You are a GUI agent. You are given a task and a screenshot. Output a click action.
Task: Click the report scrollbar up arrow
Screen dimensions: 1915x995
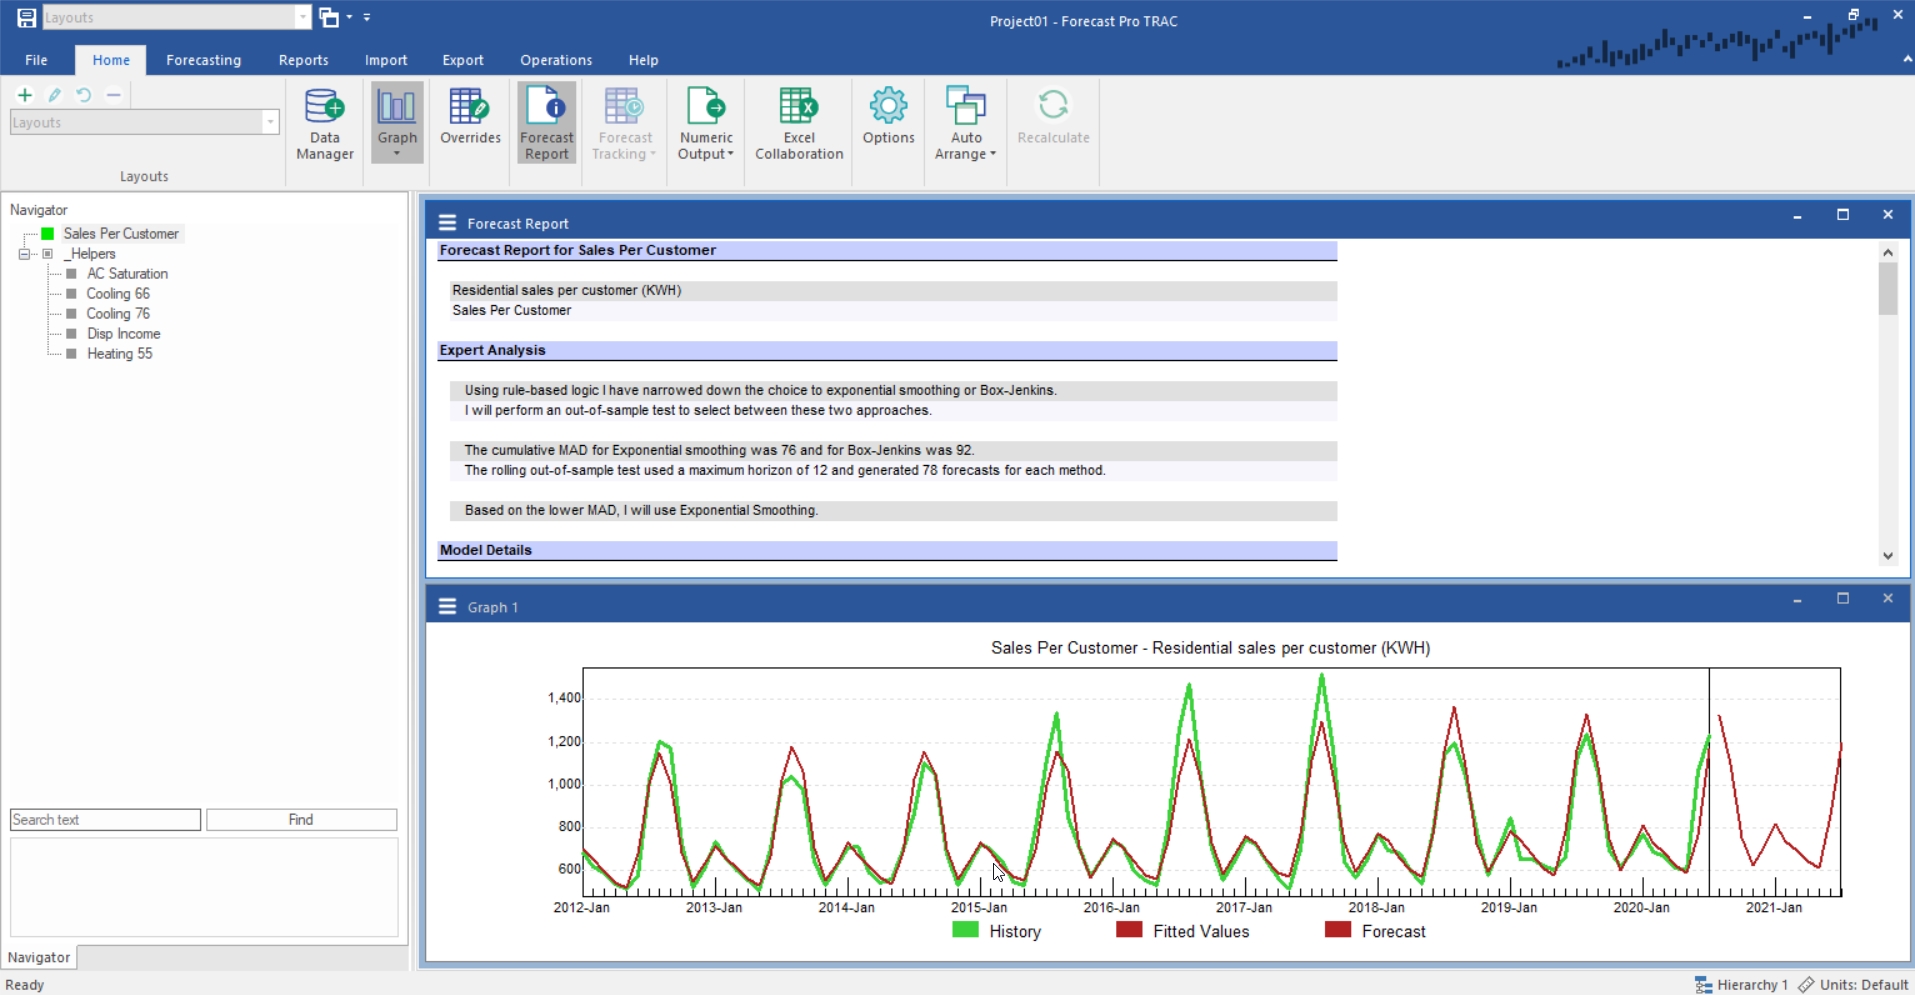(x=1888, y=252)
